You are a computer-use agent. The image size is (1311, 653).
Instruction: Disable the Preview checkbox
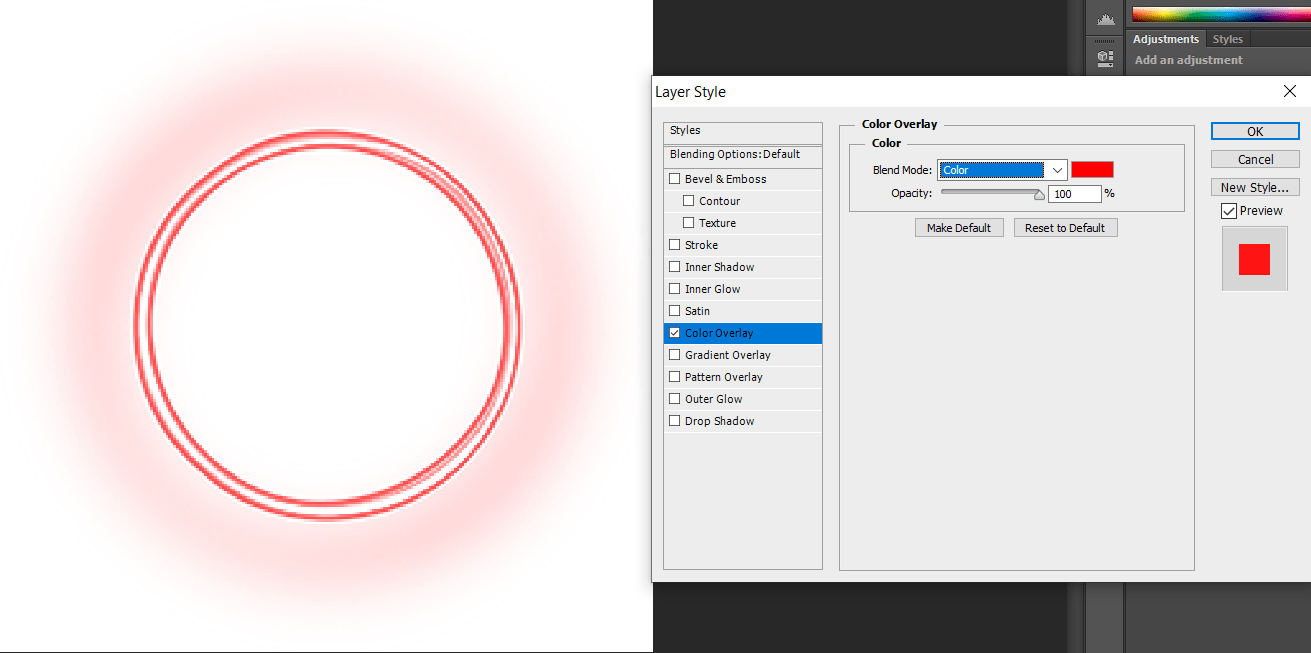tap(1229, 210)
